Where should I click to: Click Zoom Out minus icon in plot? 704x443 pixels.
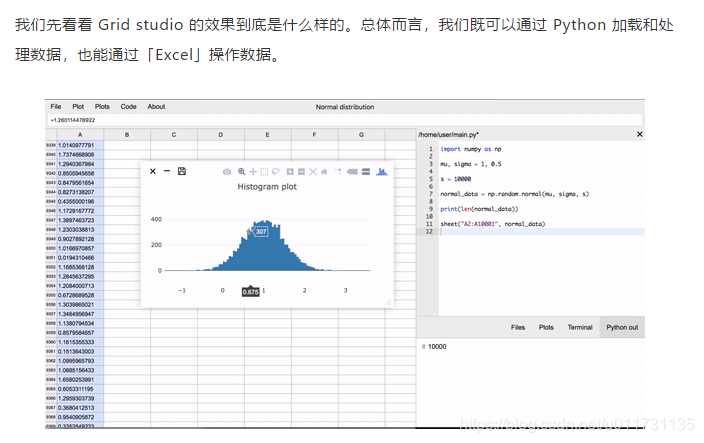[301, 171]
